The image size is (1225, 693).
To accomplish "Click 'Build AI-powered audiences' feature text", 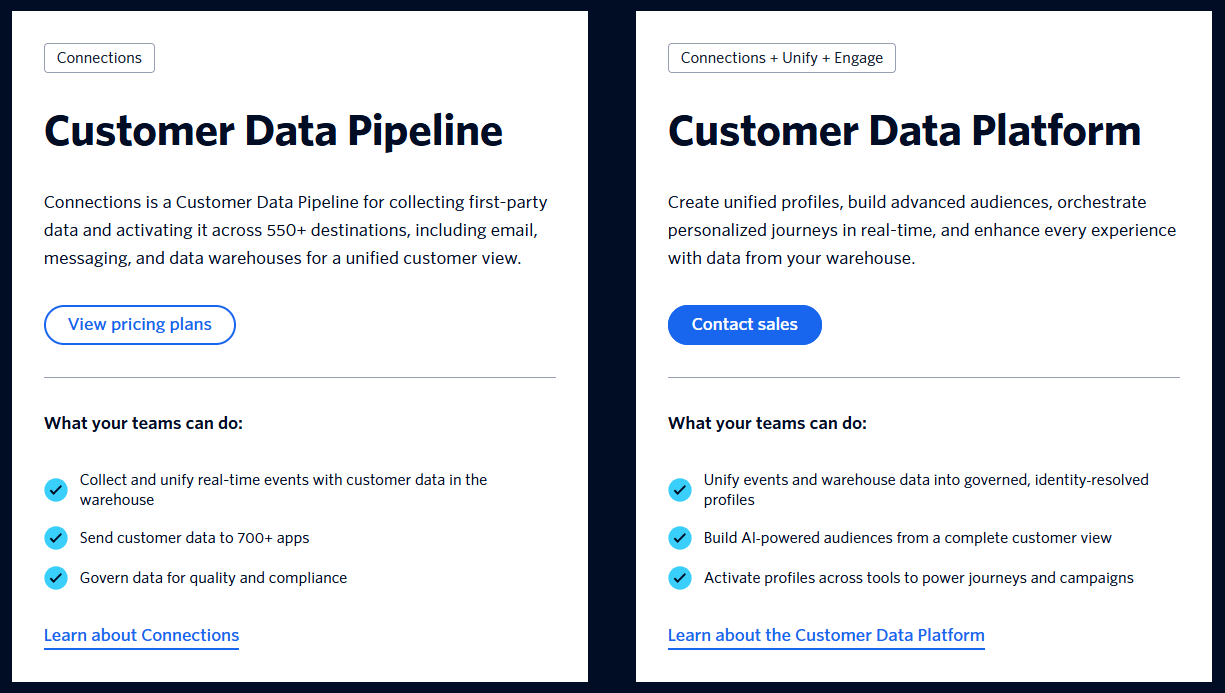I will pos(908,538).
